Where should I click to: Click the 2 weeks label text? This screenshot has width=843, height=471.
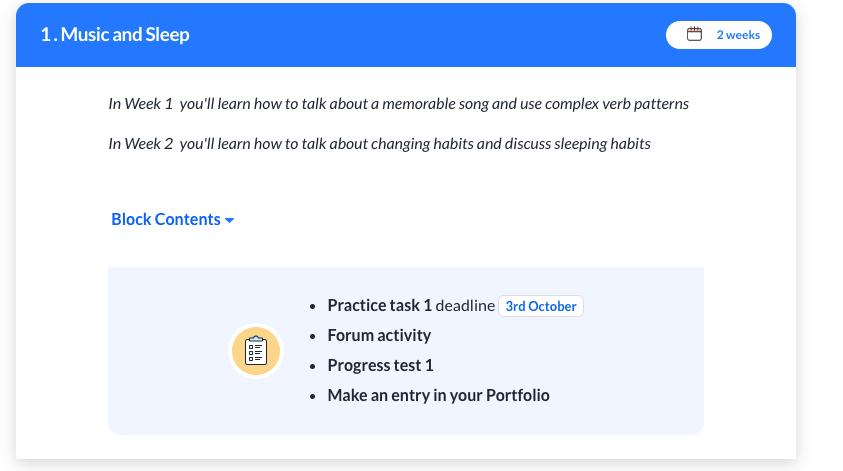pos(738,35)
